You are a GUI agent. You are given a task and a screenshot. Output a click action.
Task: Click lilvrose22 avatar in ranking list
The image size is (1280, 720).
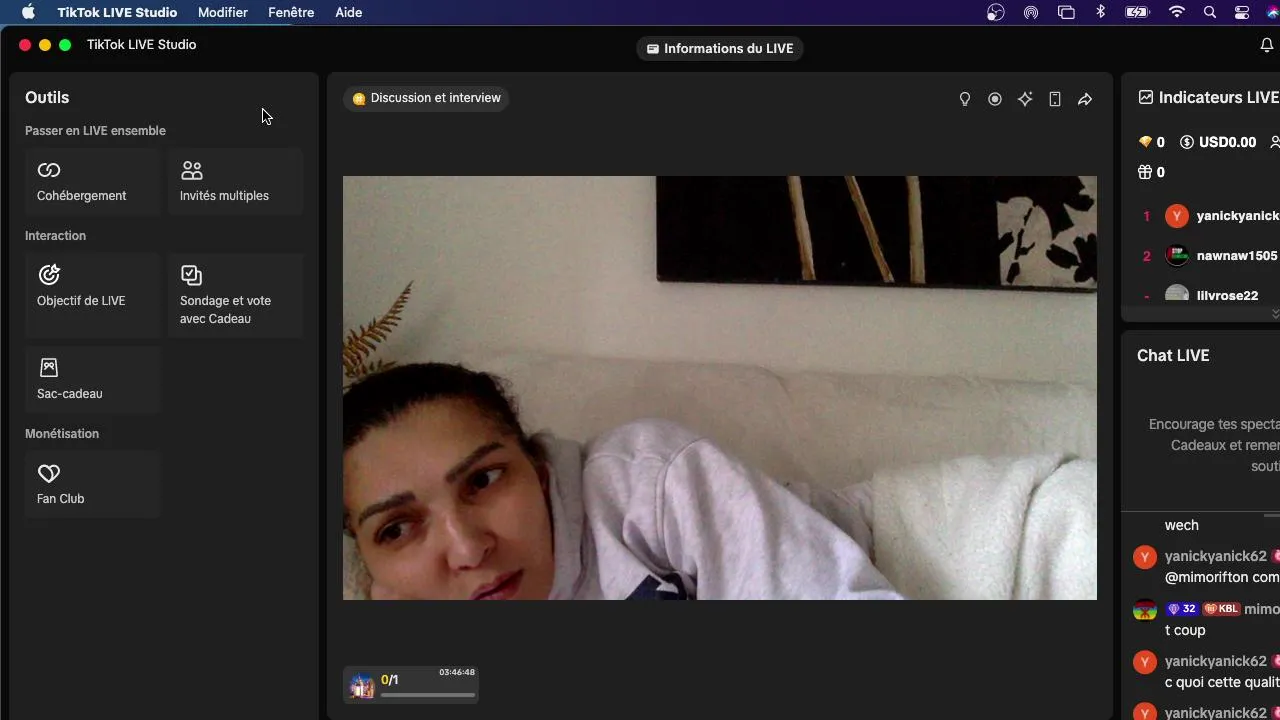point(1177,295)
